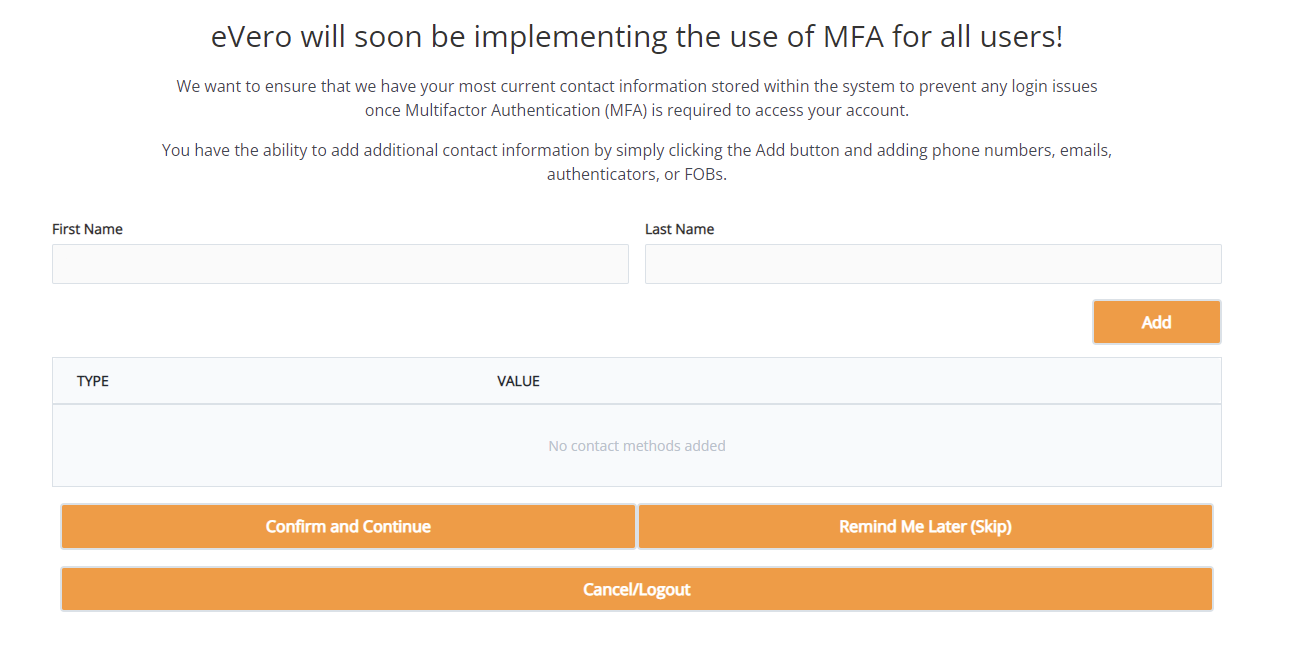
Task: Focus the Last Name text box
Action: tap(932, 264)
